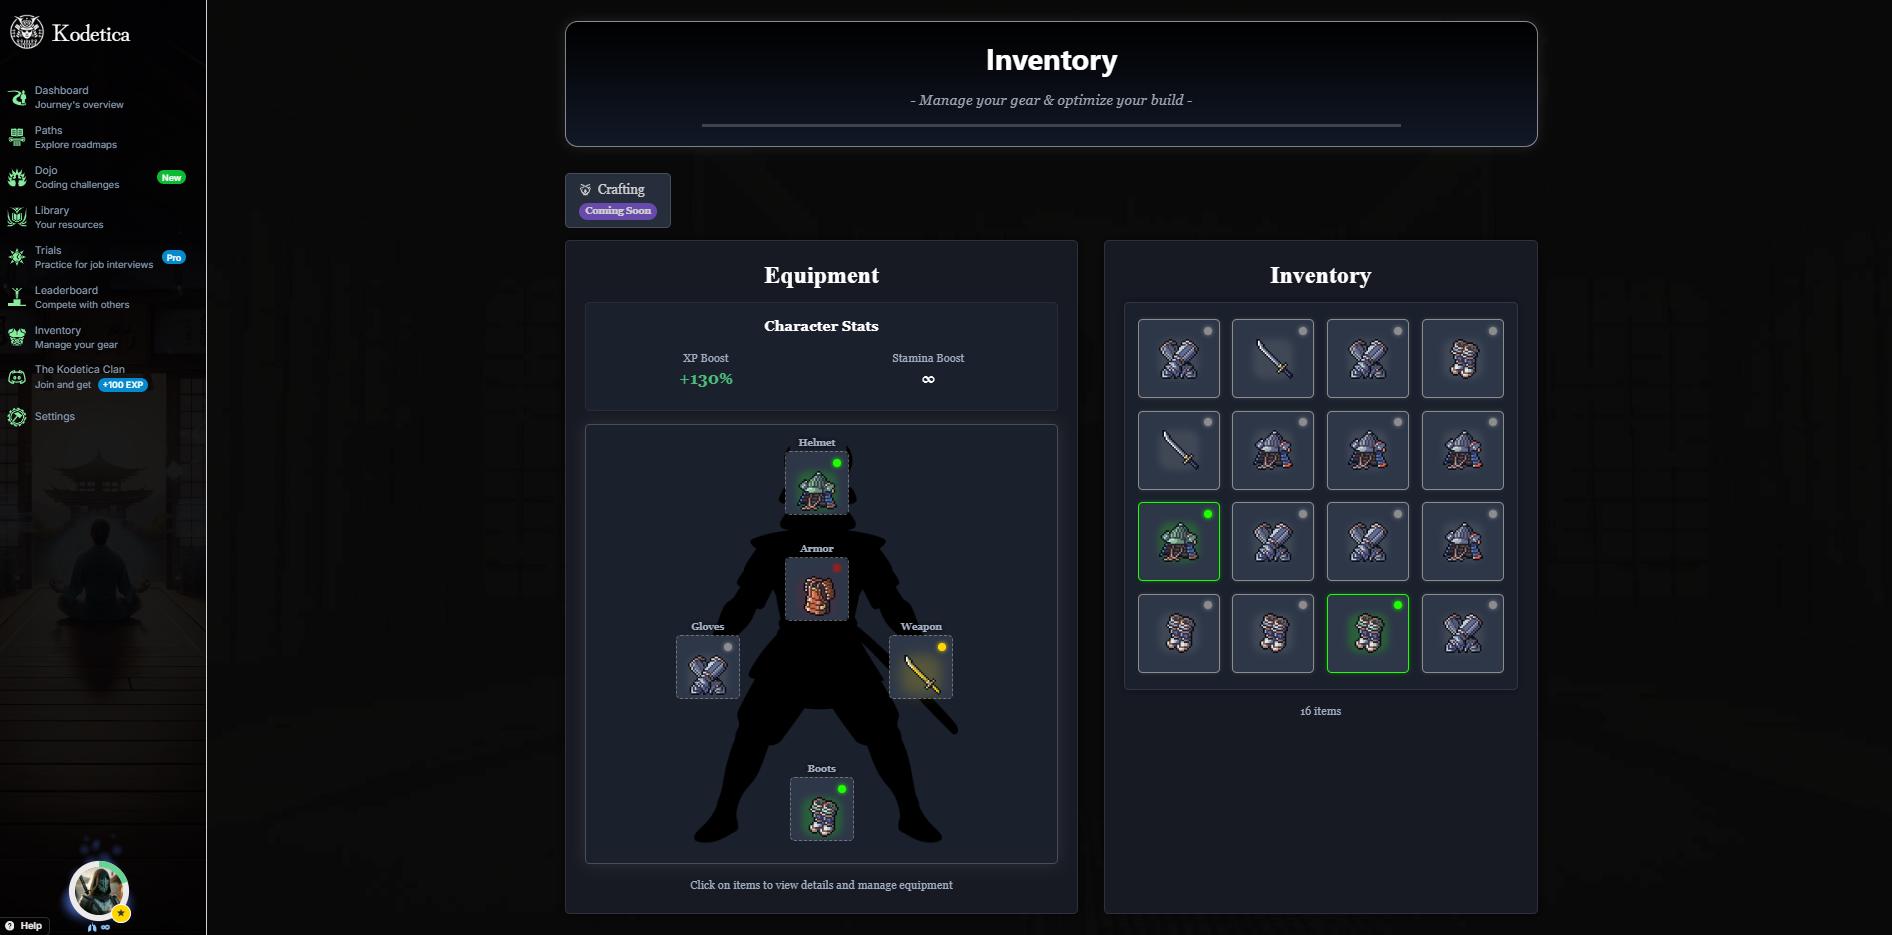
Task: View the Leaderboard page
Action: pyautogui.click(x=81, y=297)
